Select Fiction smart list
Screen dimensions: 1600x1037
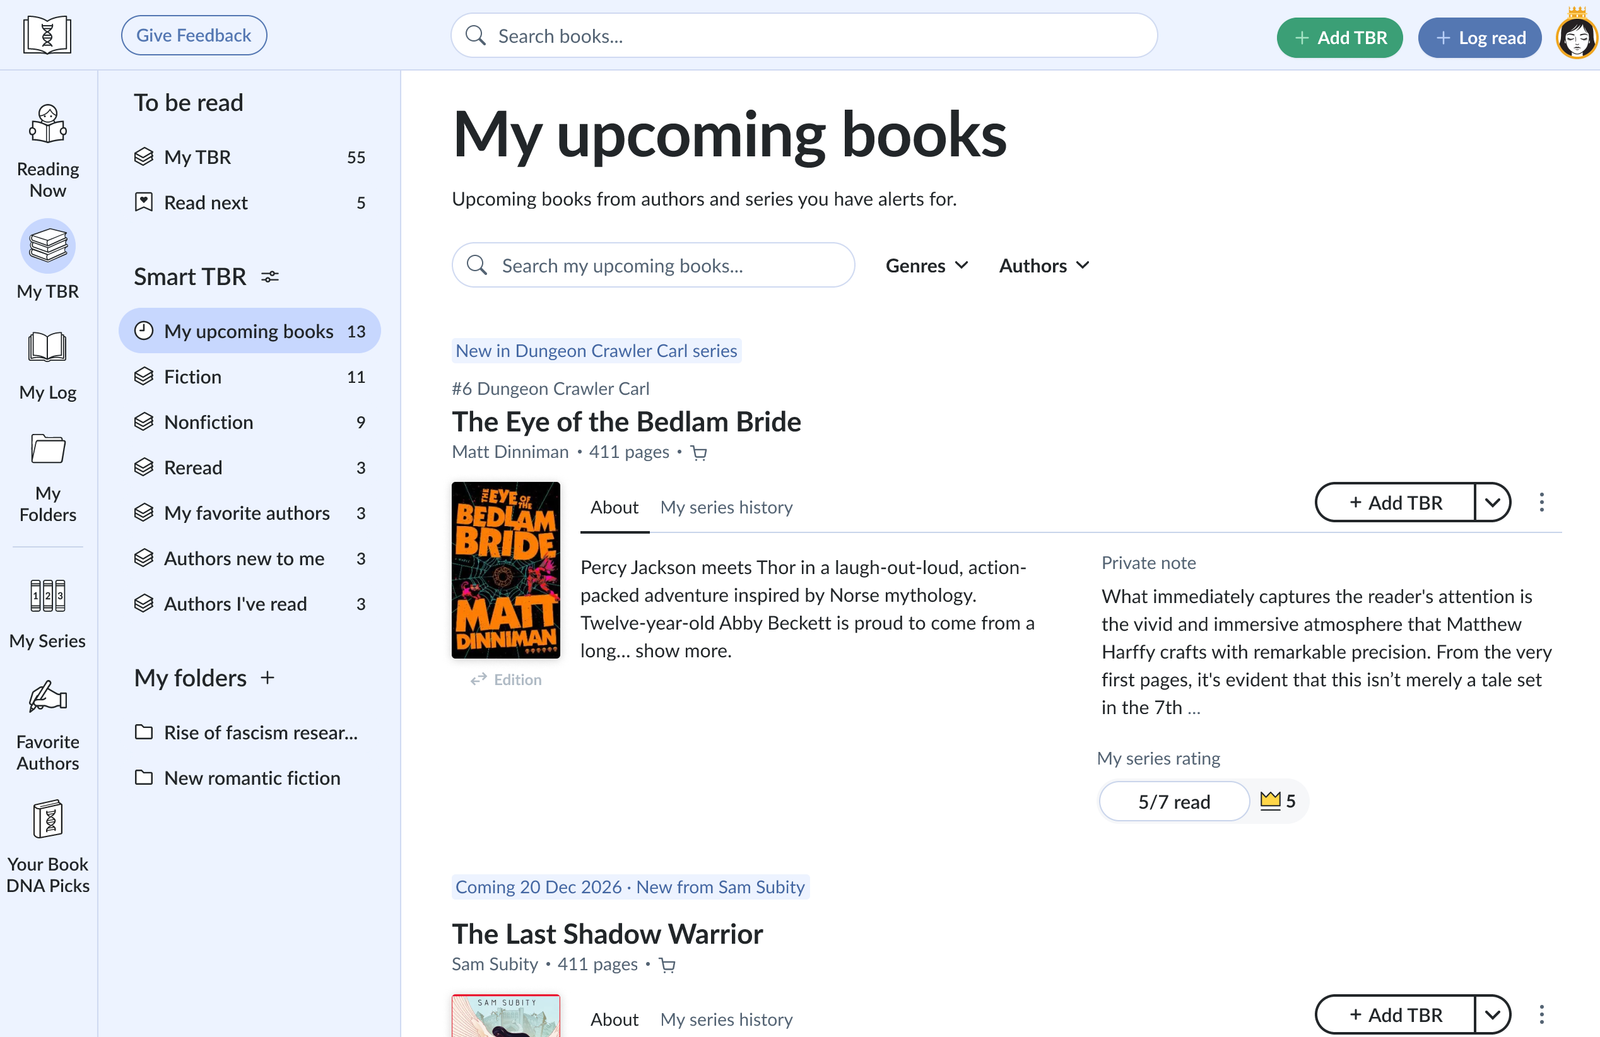(250, 377)
